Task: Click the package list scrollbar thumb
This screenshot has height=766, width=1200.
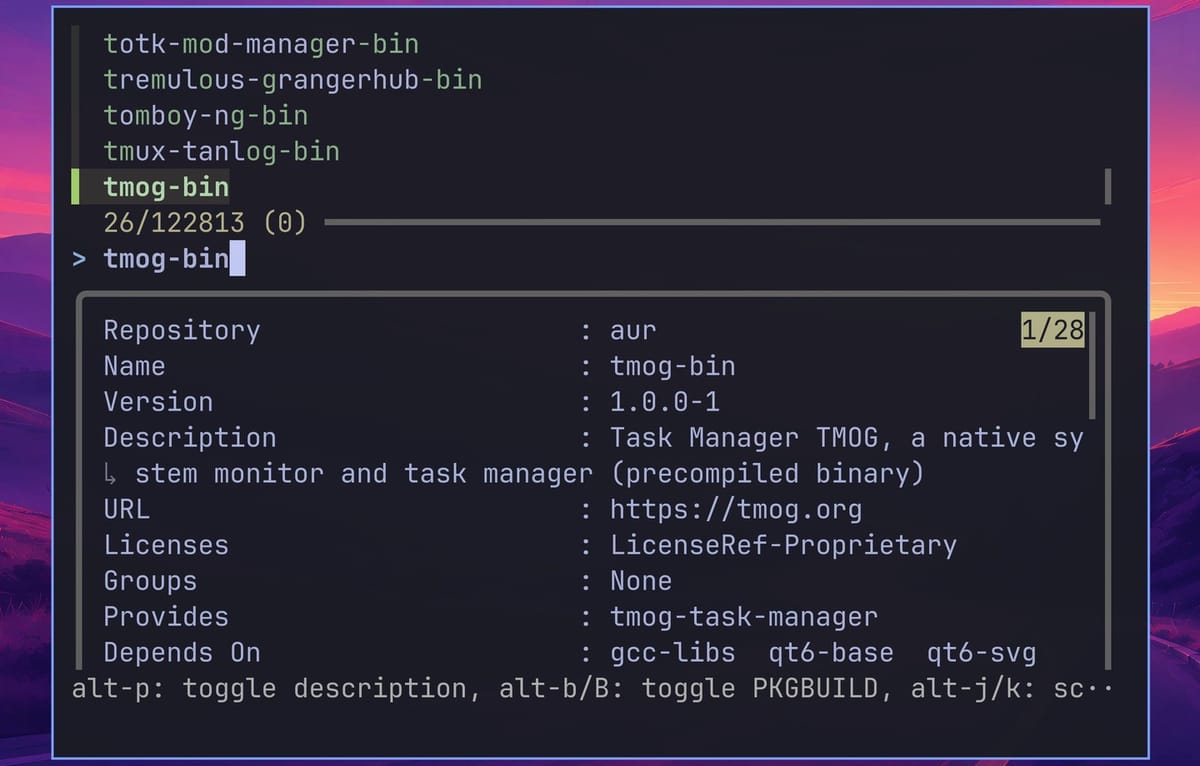Action: click(1107, 186)
